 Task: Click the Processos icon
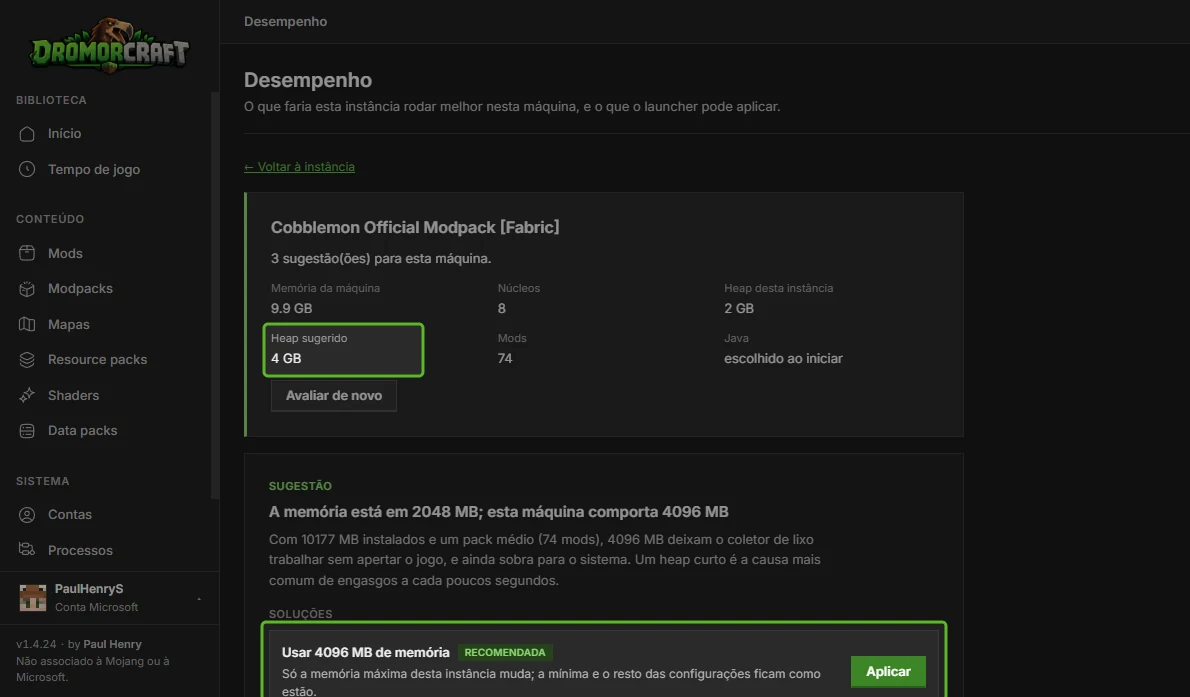(x=27, y=550)
